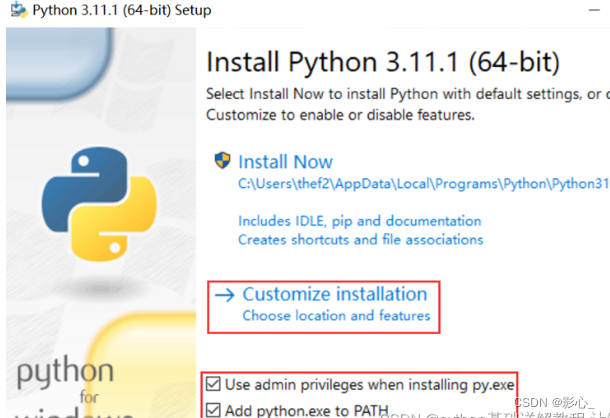Toggle Use admin privileges when installing py.exe
Screen dimensions: 610x418
(213, 384)
